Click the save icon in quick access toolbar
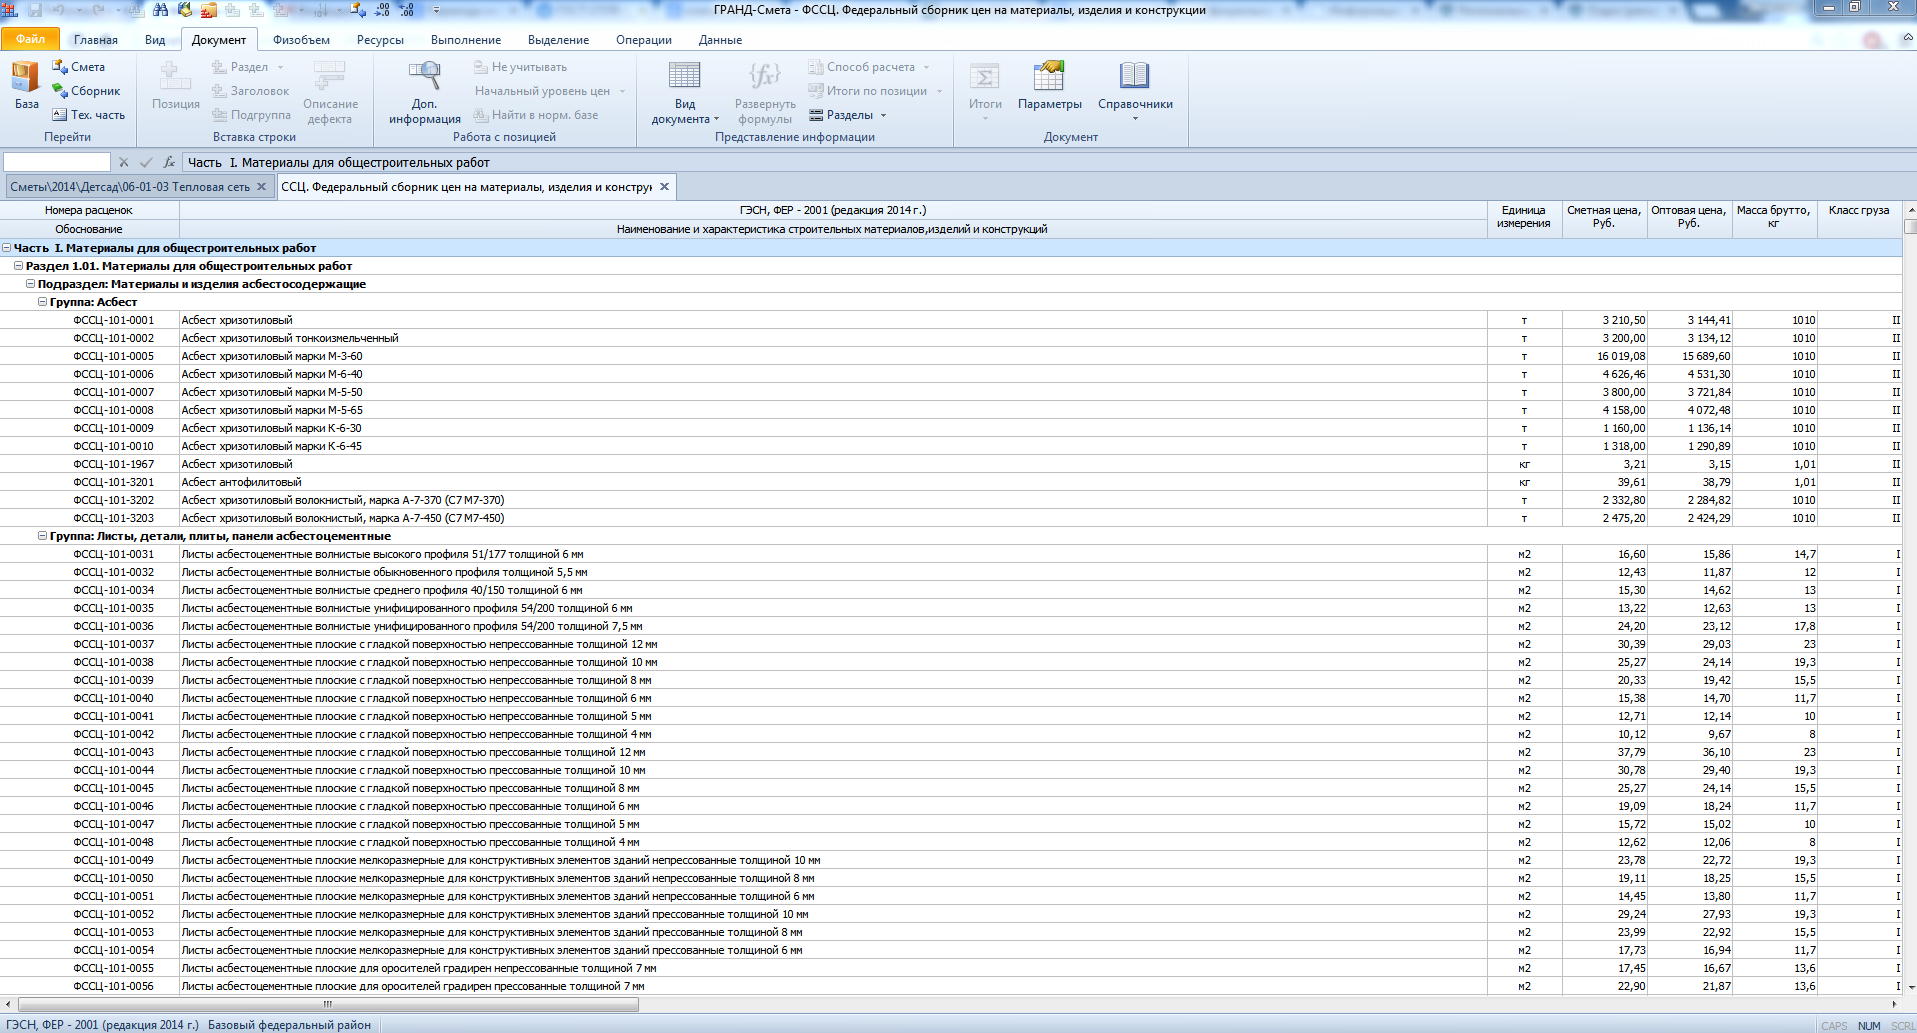The image size is (1917, 1033). coord(35,10)
